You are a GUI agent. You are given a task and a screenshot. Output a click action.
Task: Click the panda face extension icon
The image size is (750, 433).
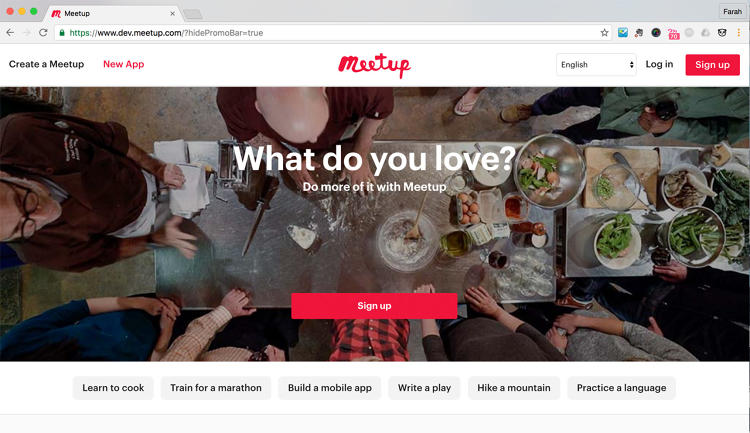pos(722,33)
